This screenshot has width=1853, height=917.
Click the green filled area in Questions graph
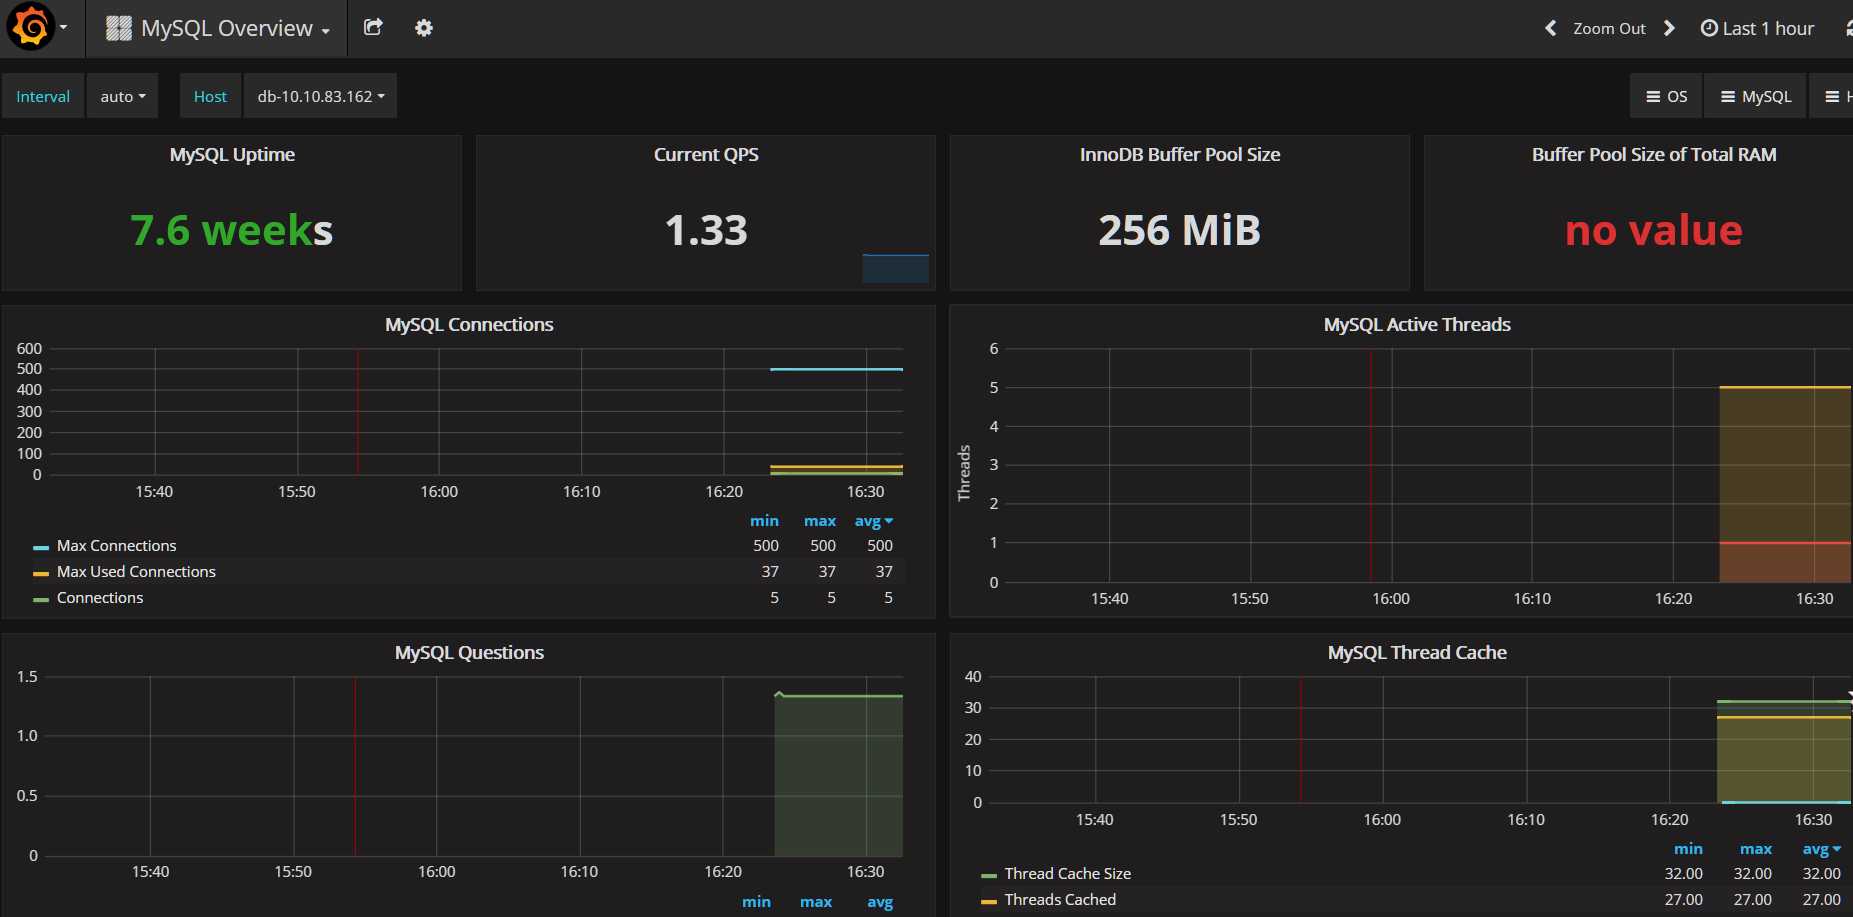838,776
